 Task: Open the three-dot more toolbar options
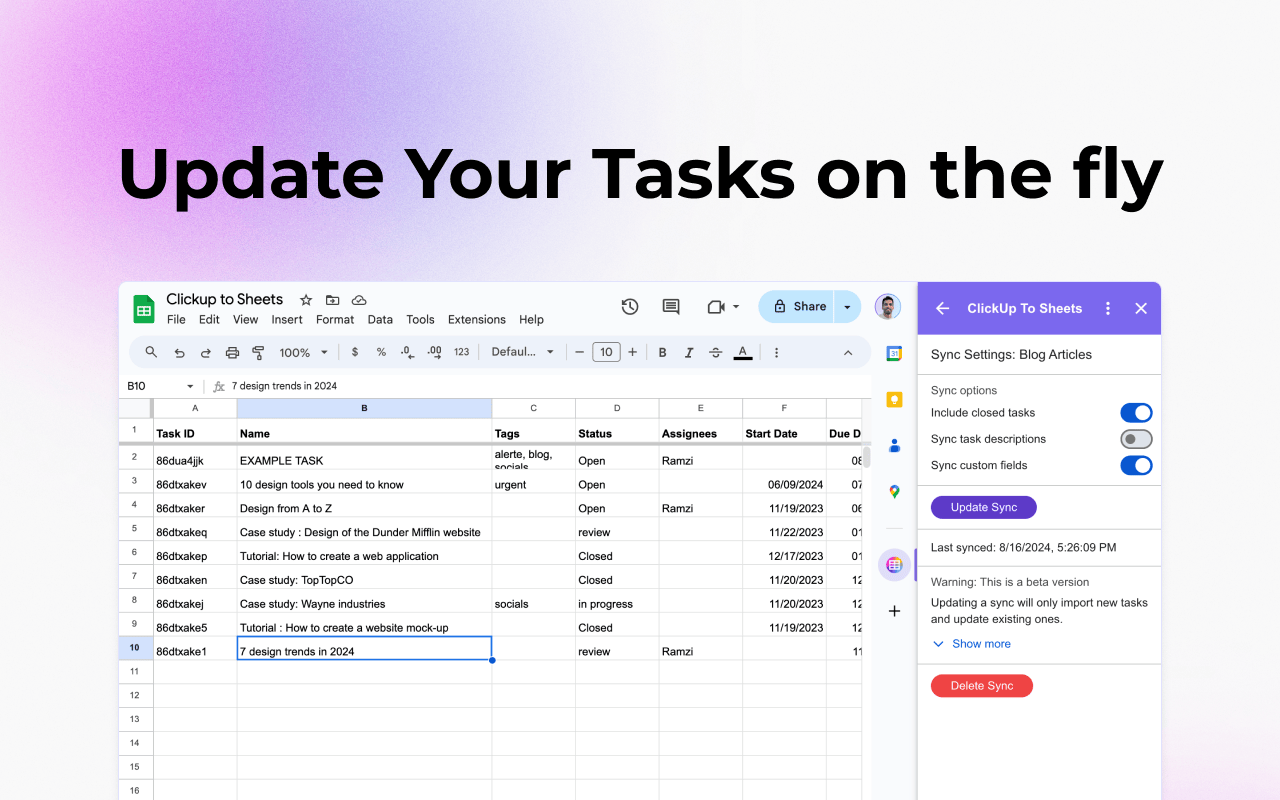tap(776, 352)
